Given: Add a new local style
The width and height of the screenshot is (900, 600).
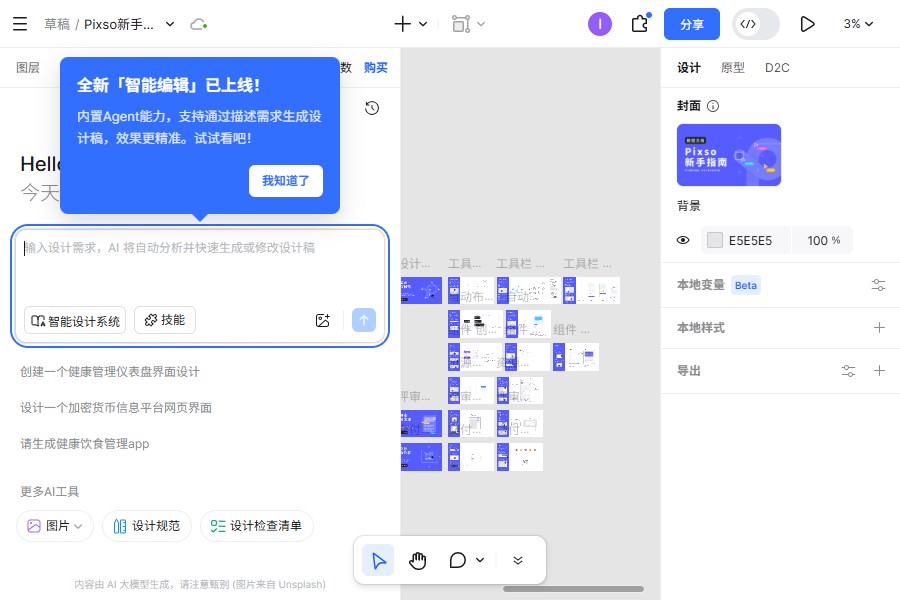Looking at the screenshot, I should click(x=879, y=328).
